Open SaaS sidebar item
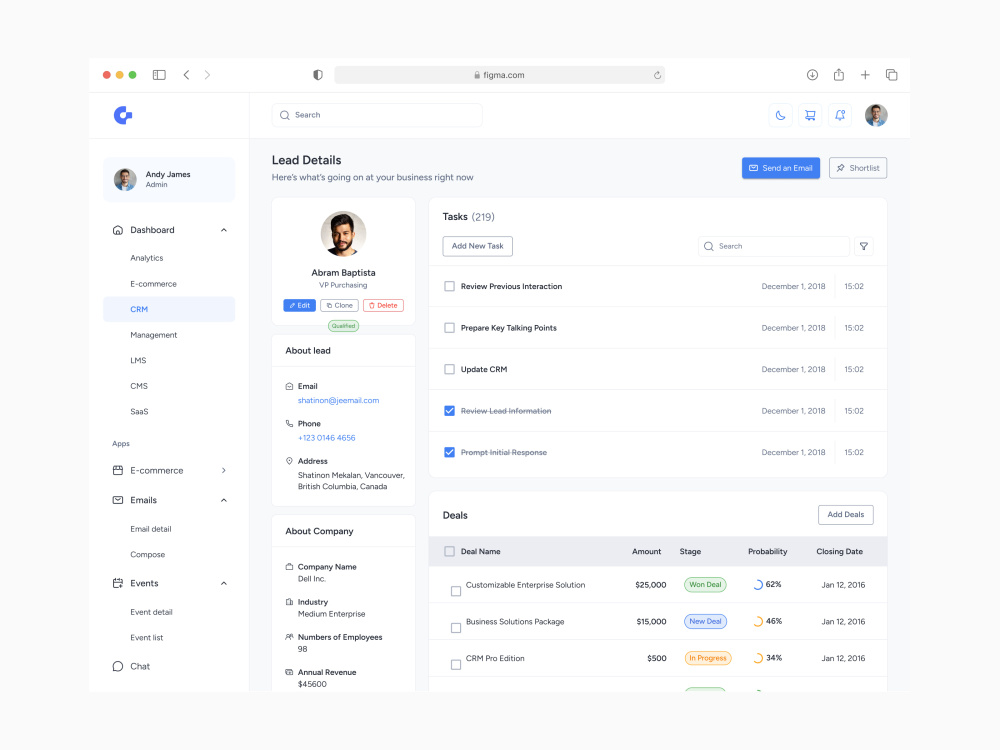 coord(139,411)
